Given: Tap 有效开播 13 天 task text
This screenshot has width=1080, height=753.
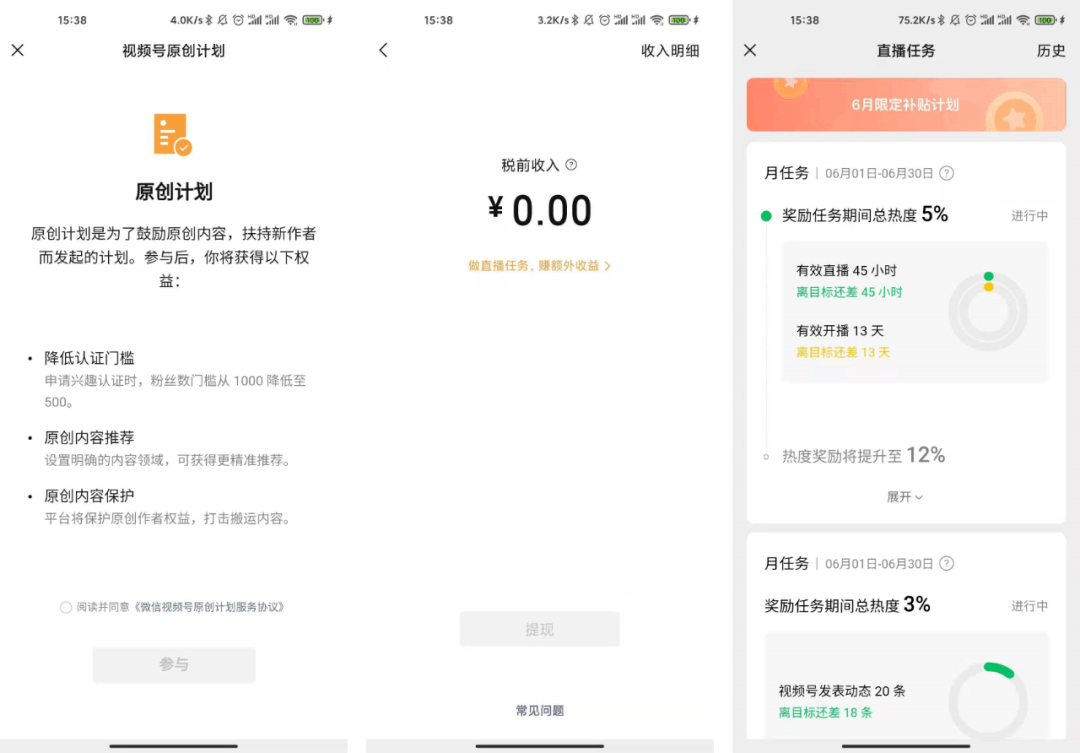Looking at the screenshot, I should [840, 331].
